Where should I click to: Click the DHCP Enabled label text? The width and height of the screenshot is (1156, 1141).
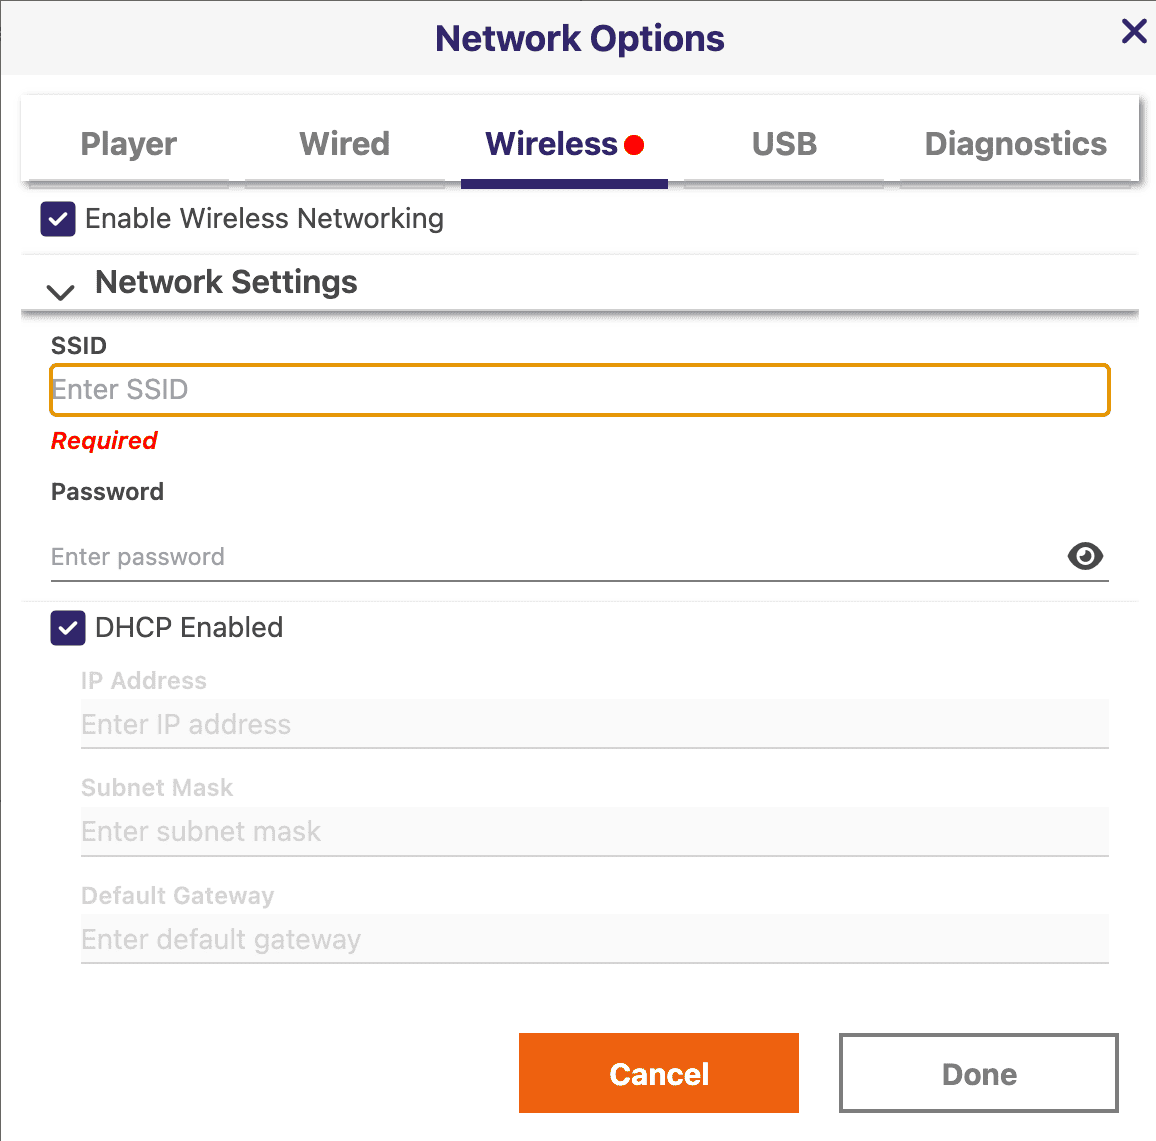[x=189, y=628]
